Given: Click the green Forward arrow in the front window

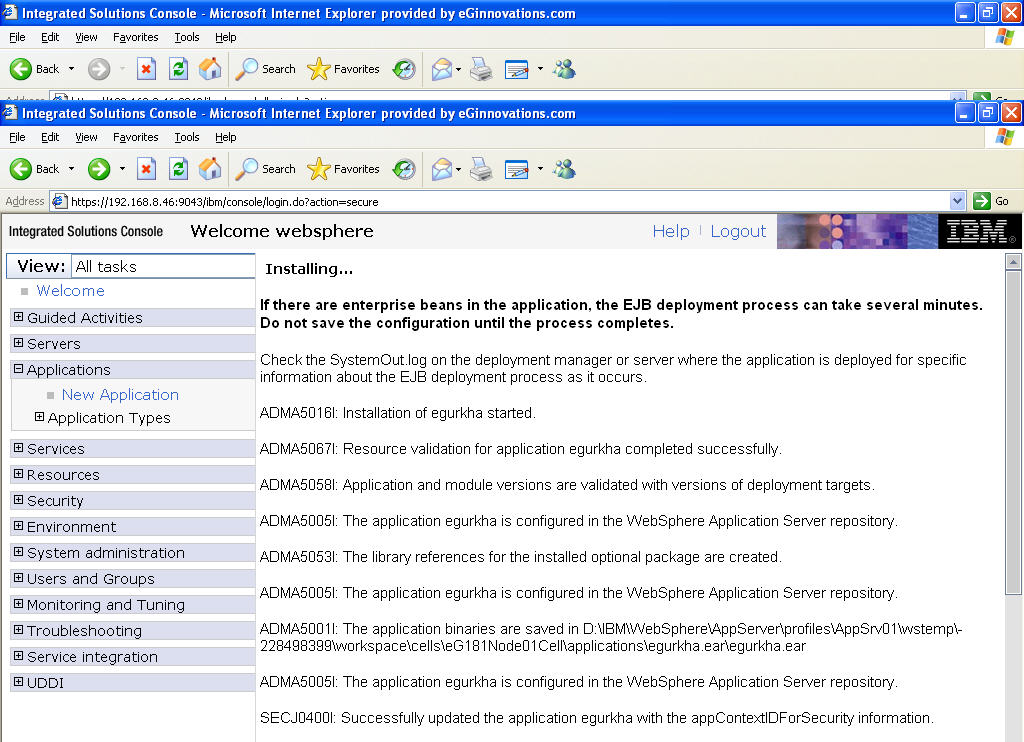Looking at the screenshot, I should 99,169.
